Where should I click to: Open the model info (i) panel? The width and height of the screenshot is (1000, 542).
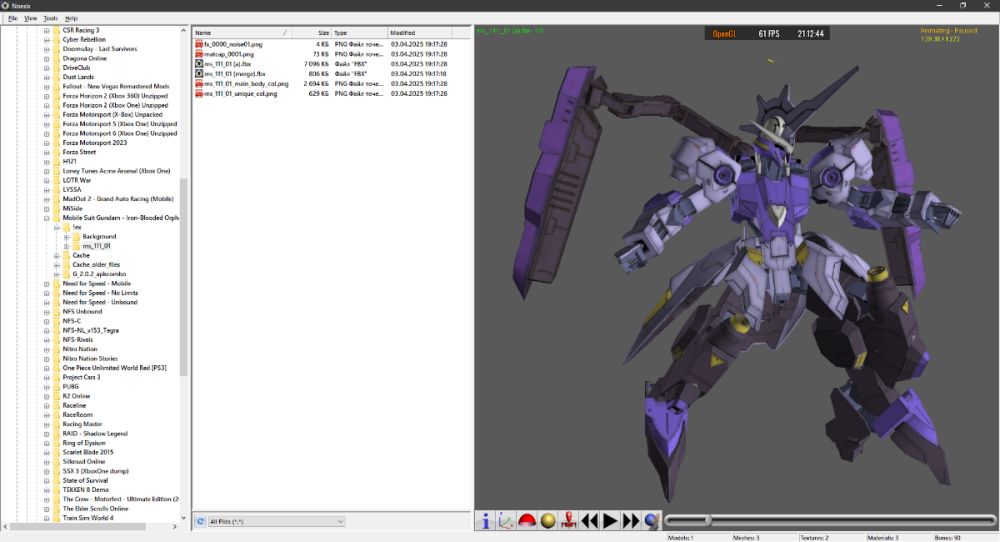[485, 521]
